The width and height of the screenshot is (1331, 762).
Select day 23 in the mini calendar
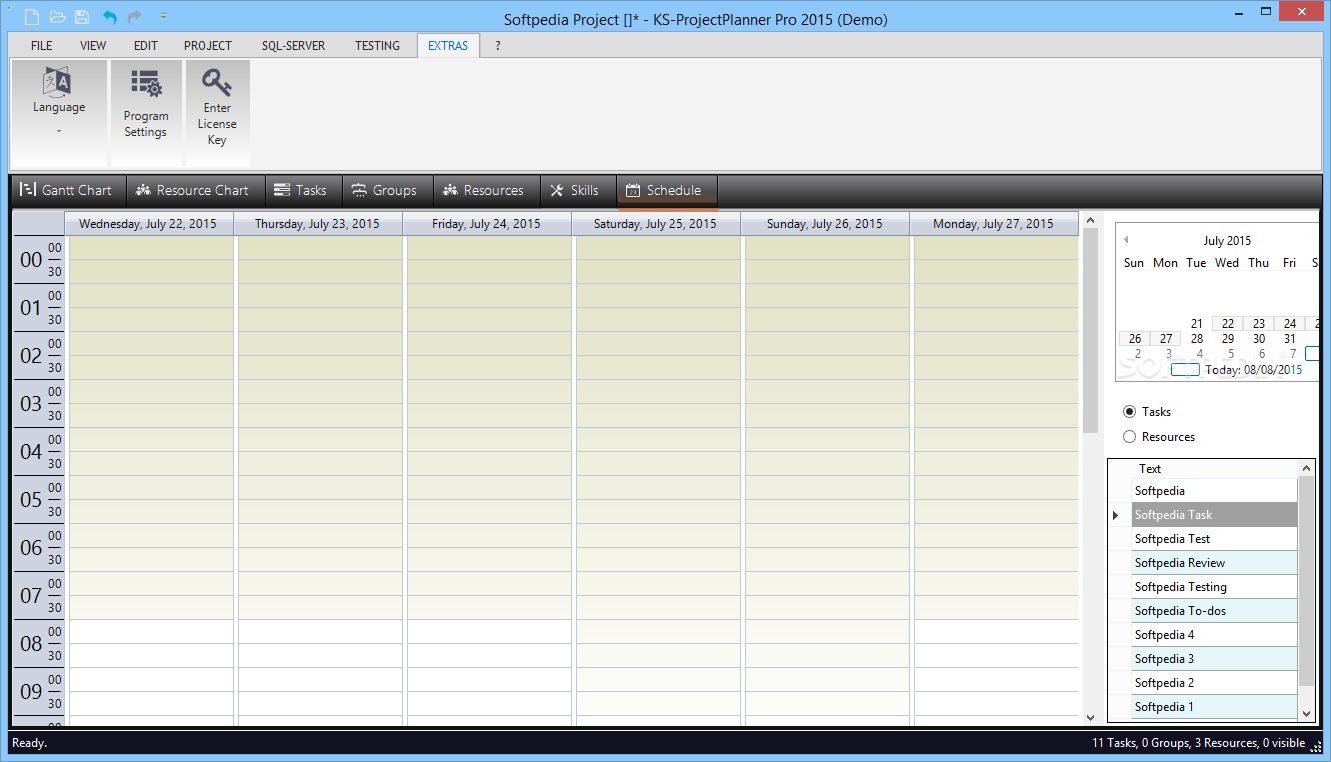(1259, 324)
